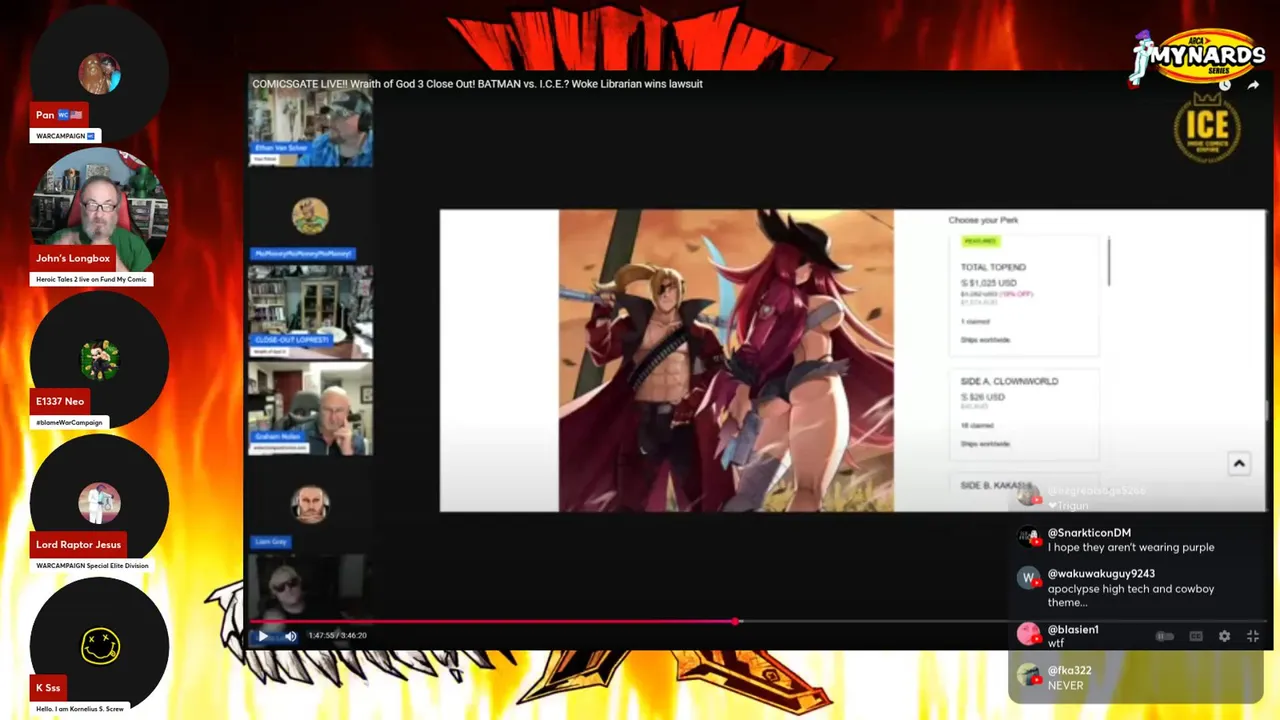The image size is (1280, 720).
Task: Click the comic cover artwork image
Action: [726, 360]
